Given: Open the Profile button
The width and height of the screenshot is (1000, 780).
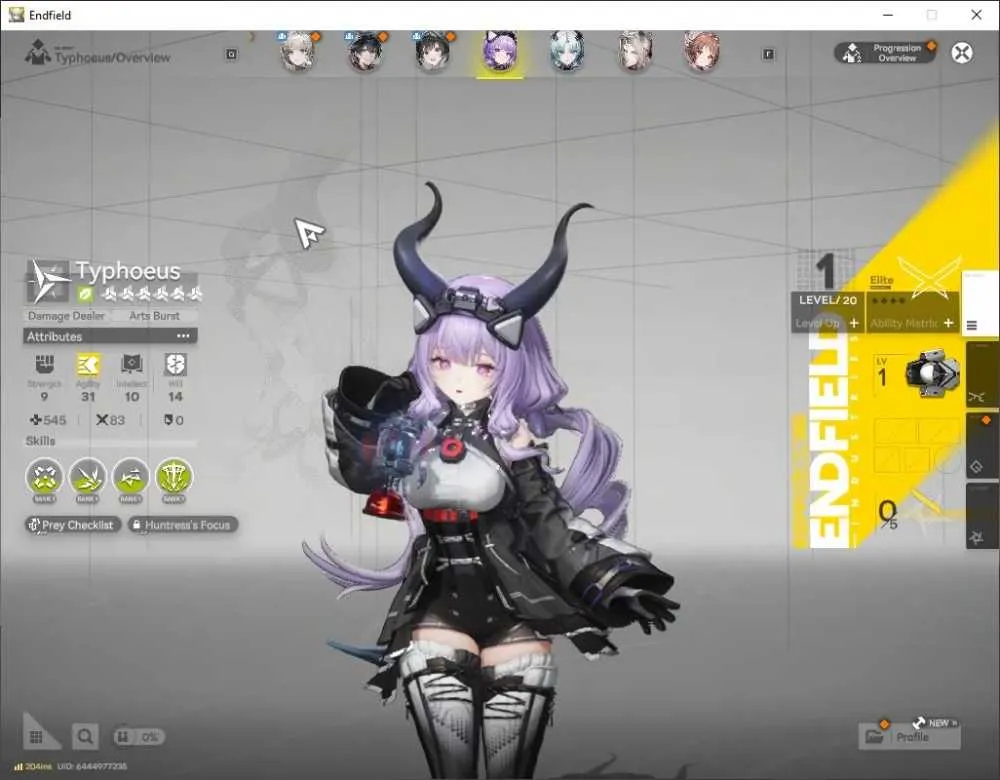Looking at the screenshot, I should click(909, 736).
